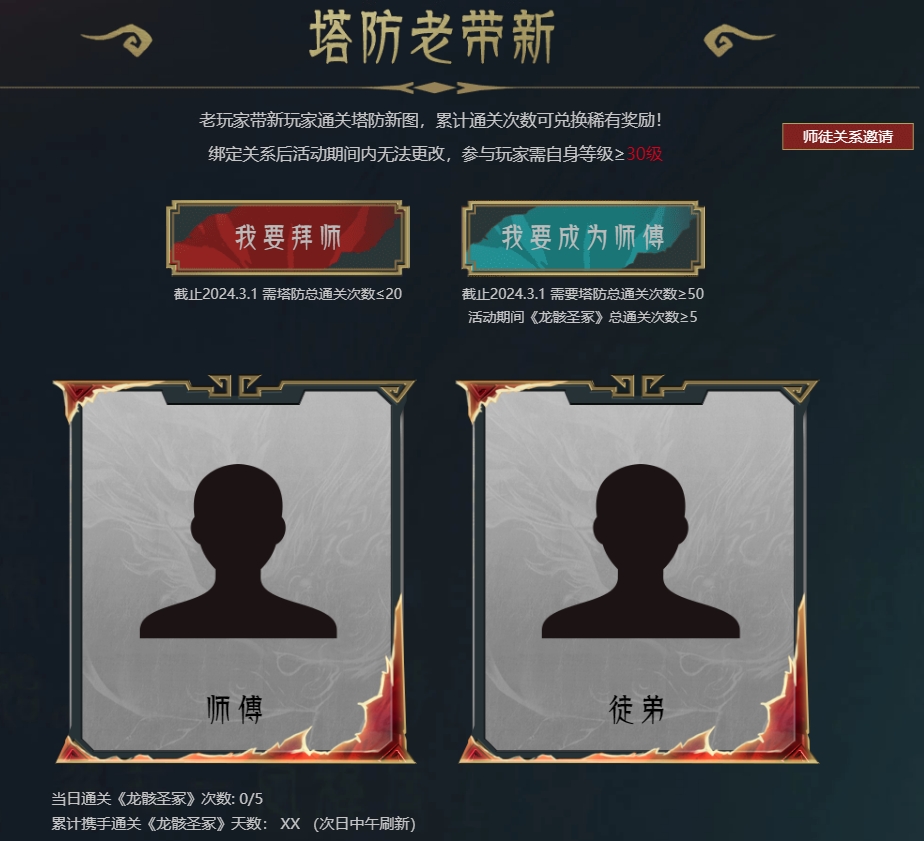Click the 徒弟 silhouette avatar
The height and width of the screenshot is (841, 924).
pyautogui.click(x=641, y=550)
